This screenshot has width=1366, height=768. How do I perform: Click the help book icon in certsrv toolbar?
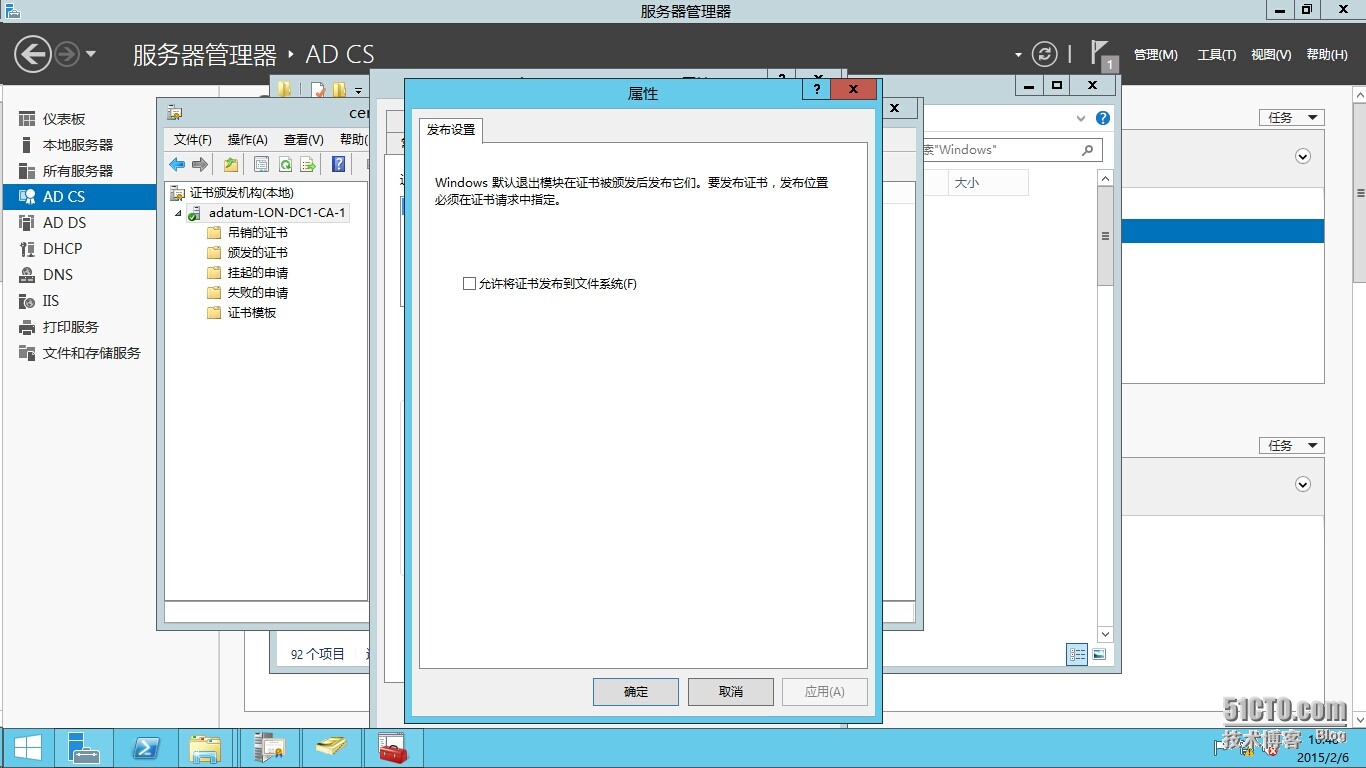coord(339,165)
